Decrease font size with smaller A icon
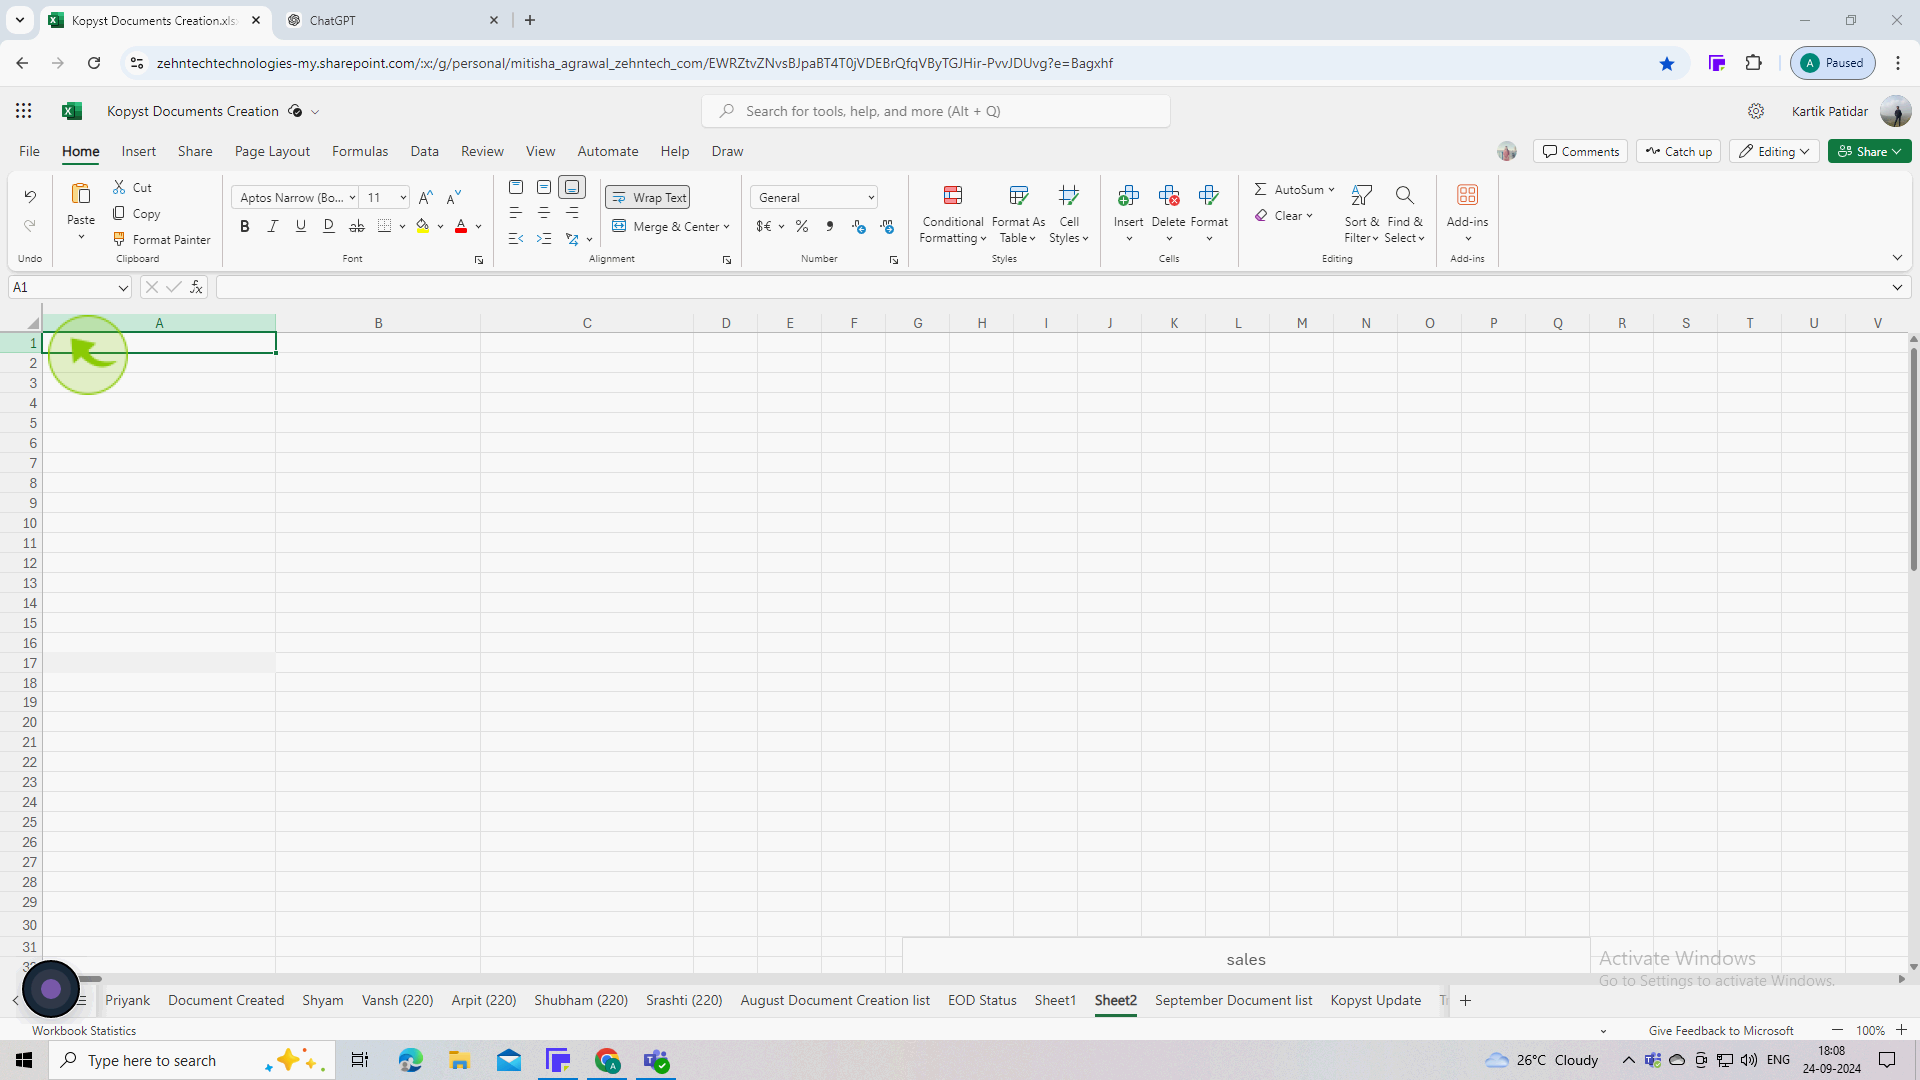 454,197
